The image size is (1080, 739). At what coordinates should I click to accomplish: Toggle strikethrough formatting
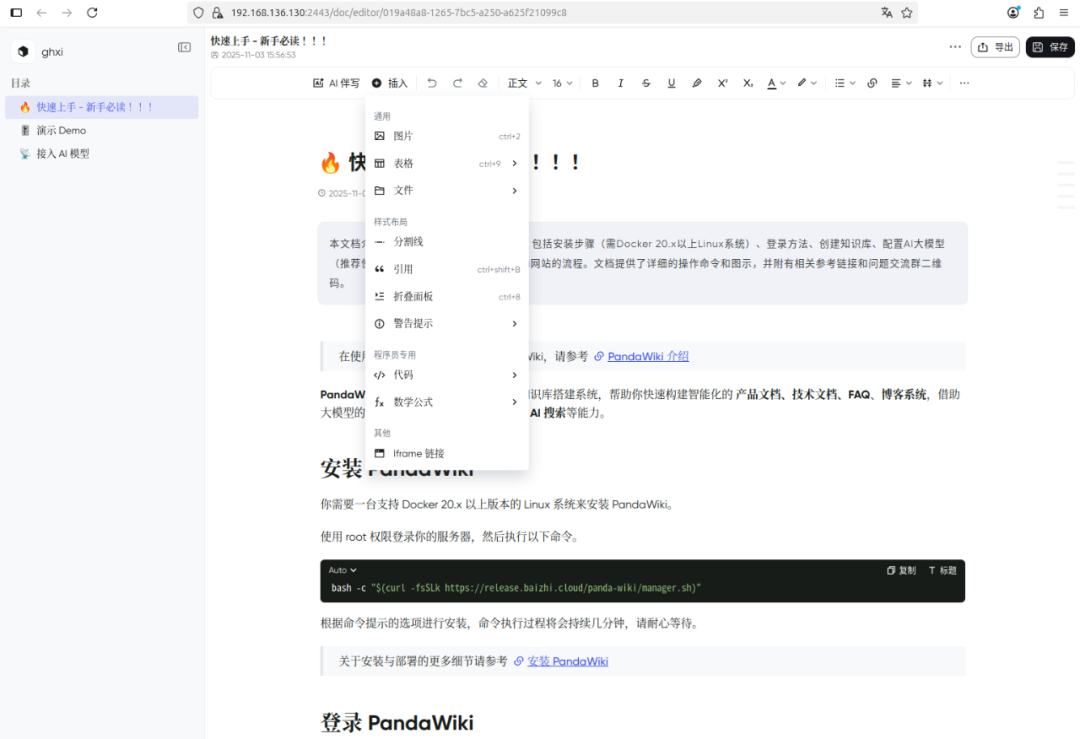(646, 83)
